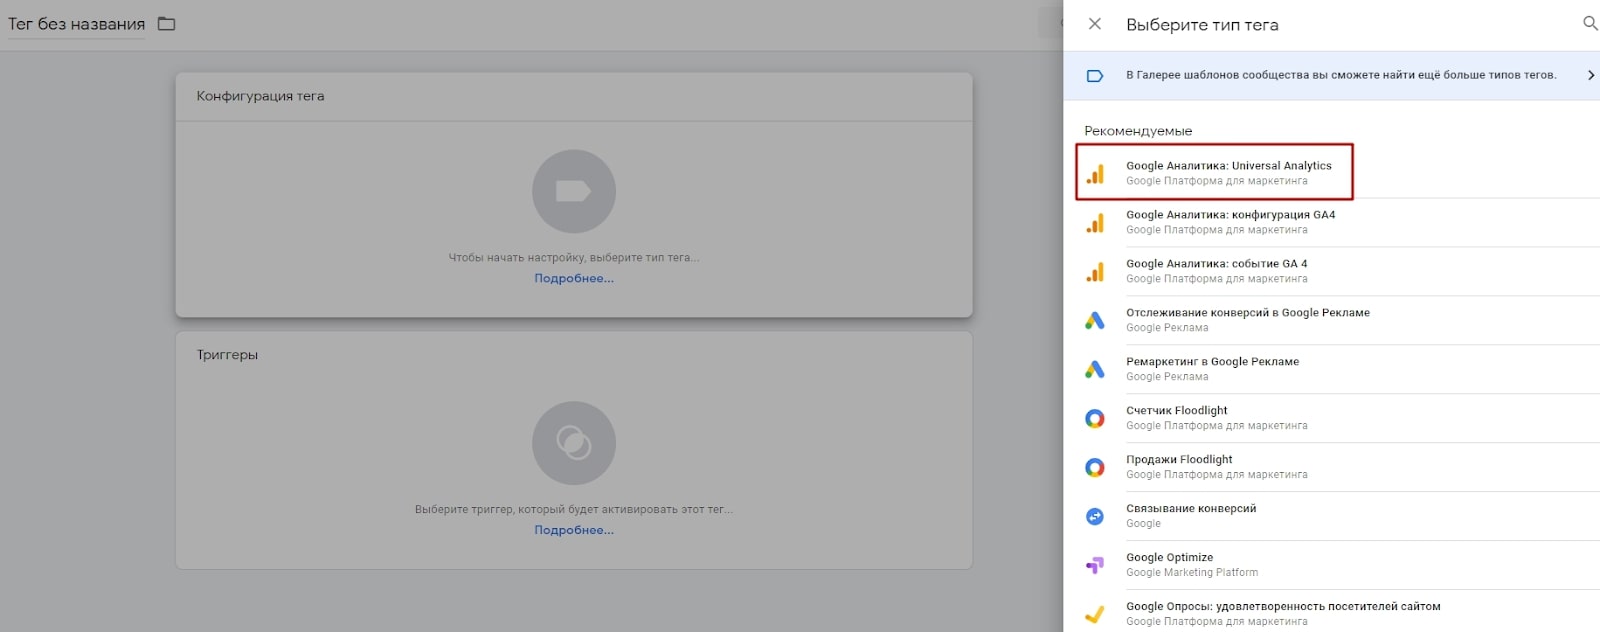
Task: Expand the community template gallery chevron
Action: click(x=1590, y=75)
